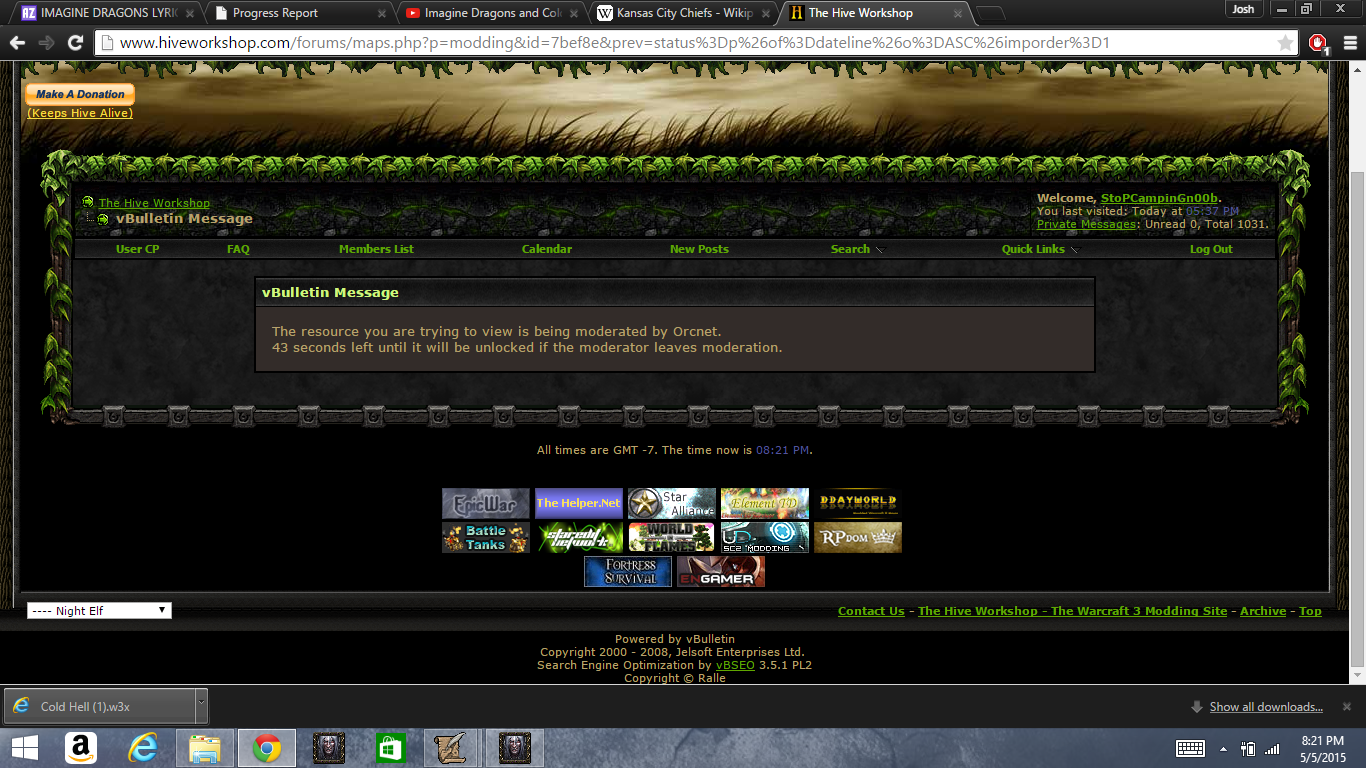Open the Night Elf style dropdown
This screenshot has width=1366, height=768.
coord(99,611)
